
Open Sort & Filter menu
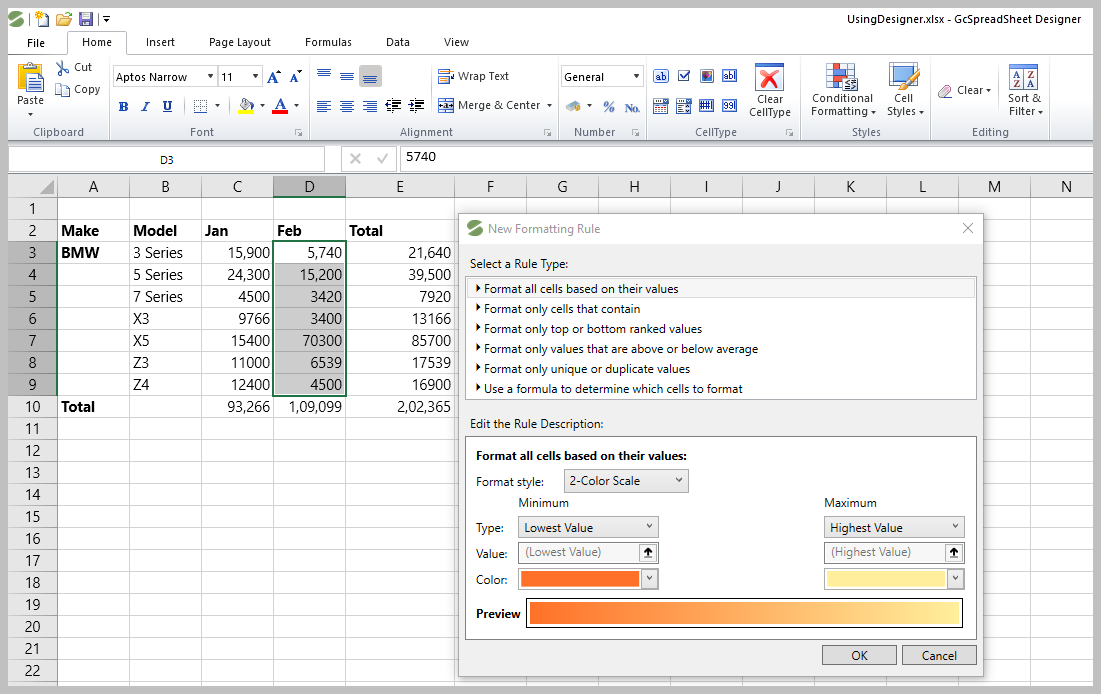[x=1025, y=90]
